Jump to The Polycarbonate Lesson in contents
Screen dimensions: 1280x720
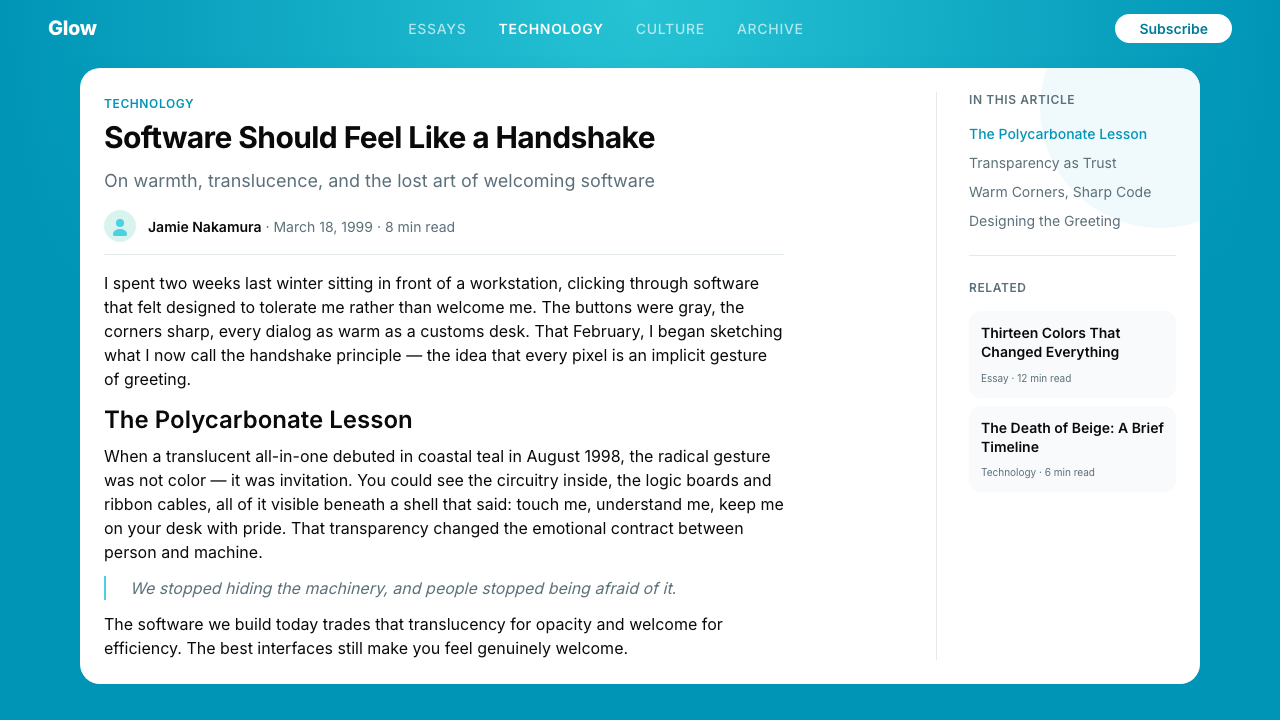tap(1058, 134)
